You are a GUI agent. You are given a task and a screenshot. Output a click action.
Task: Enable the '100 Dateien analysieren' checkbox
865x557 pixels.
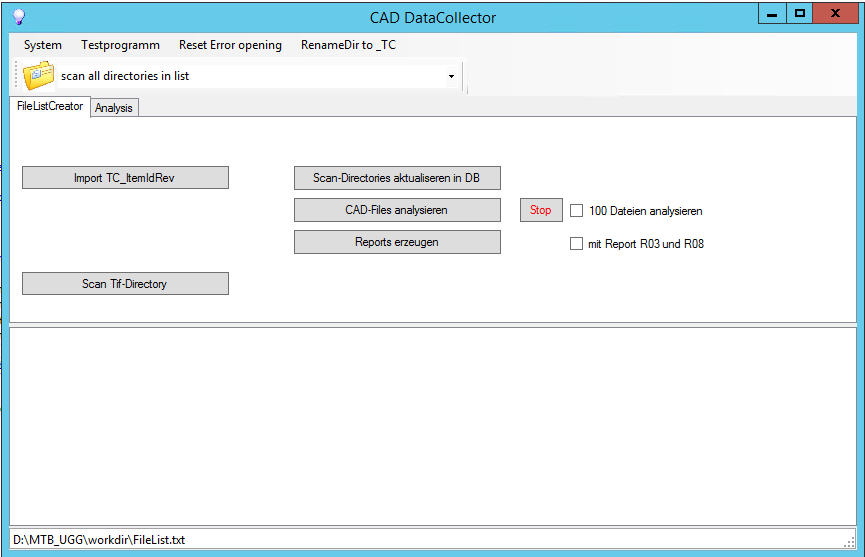[576, 211]
